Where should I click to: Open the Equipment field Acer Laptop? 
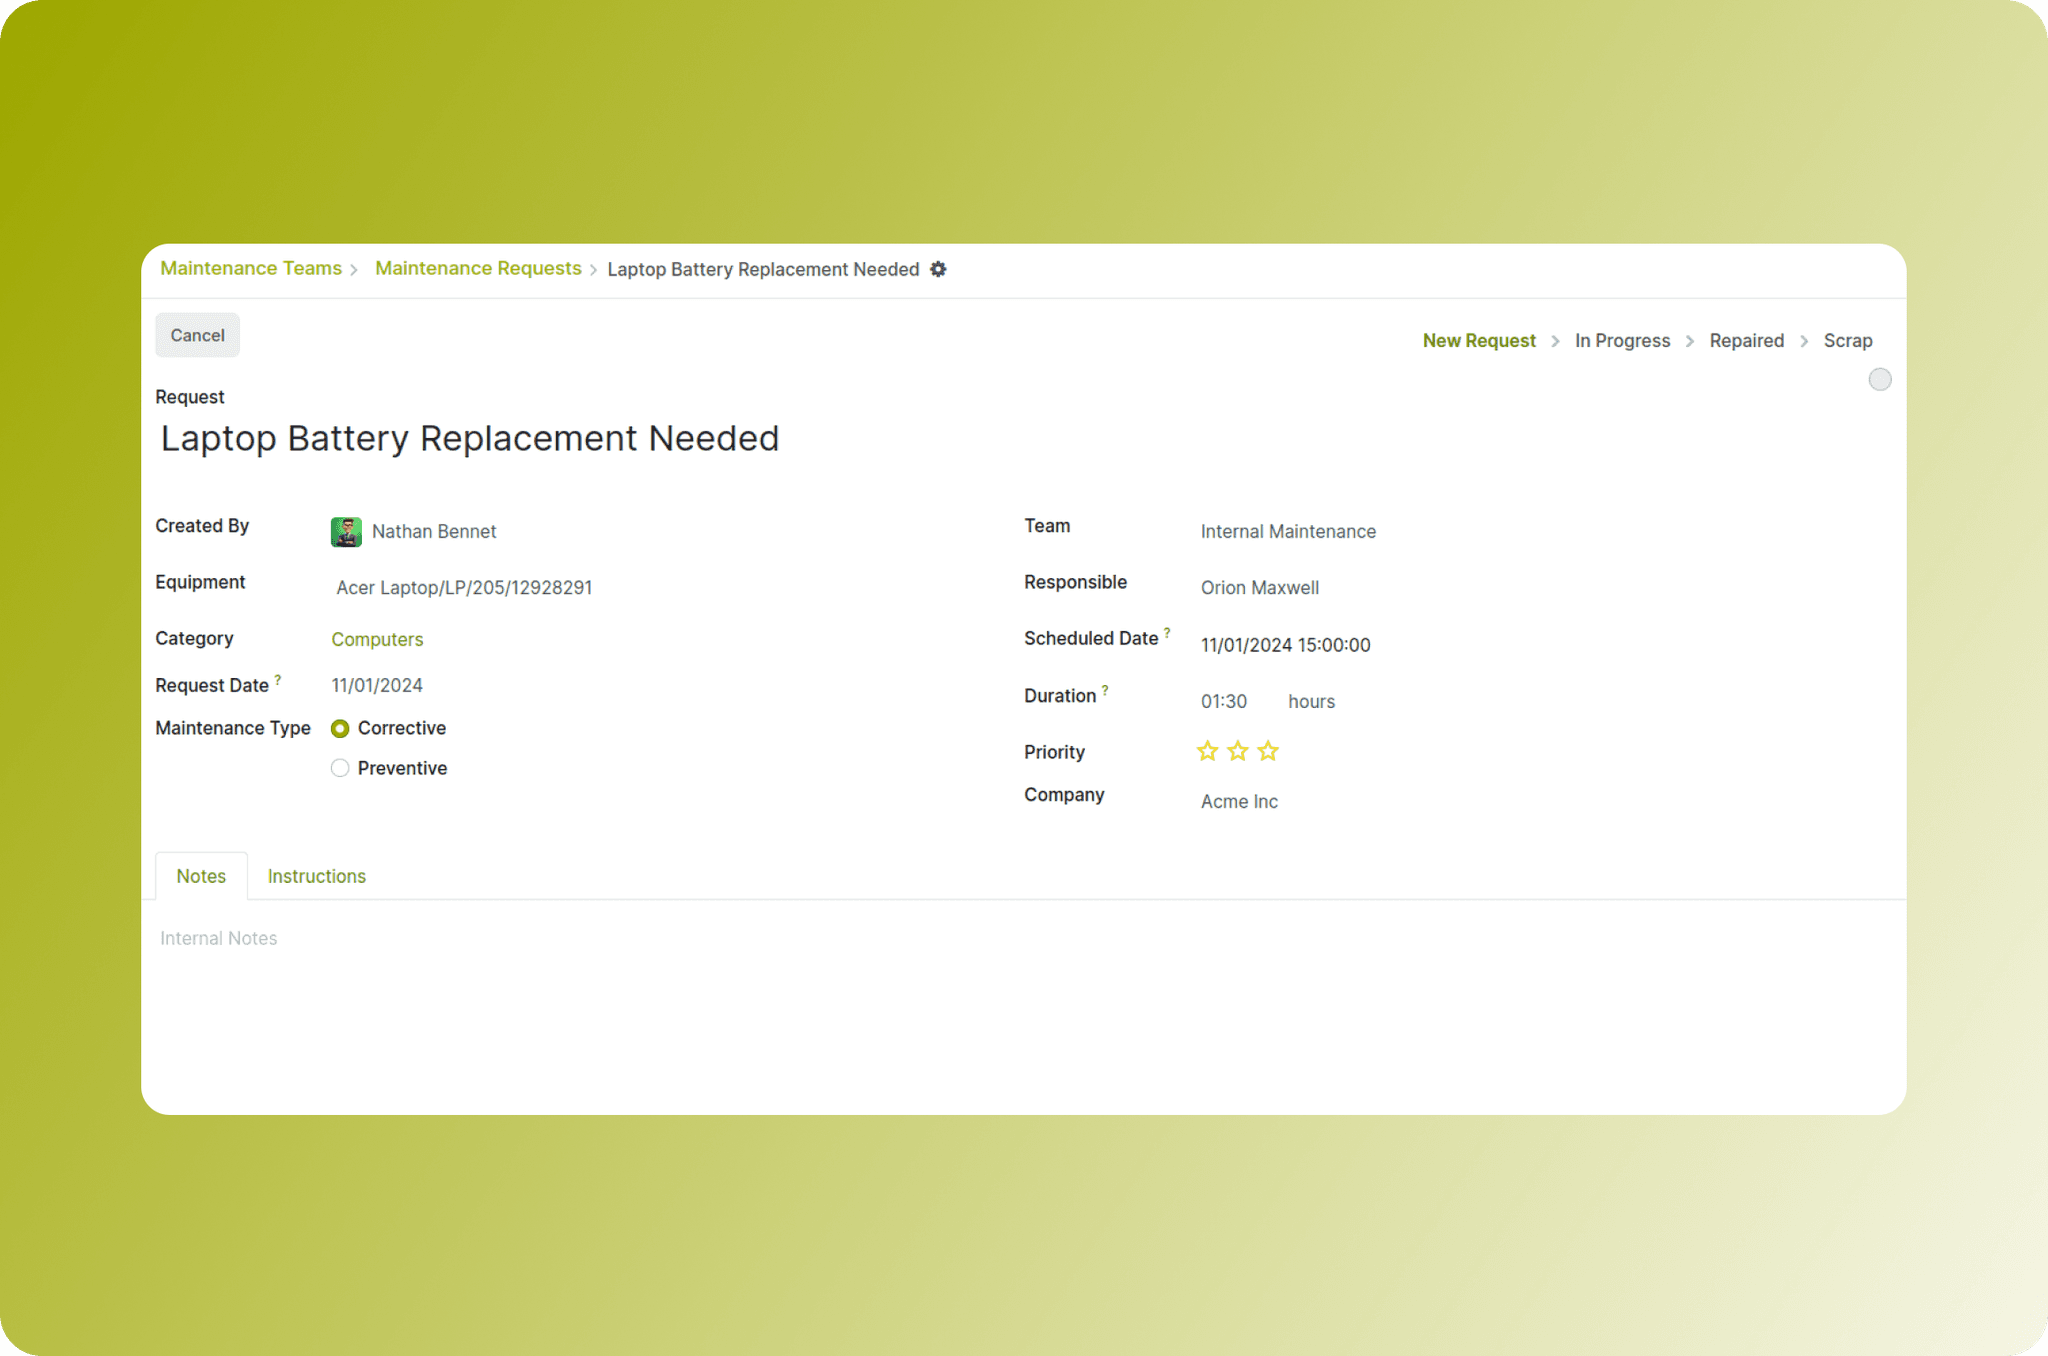click(x=464, y=588)
